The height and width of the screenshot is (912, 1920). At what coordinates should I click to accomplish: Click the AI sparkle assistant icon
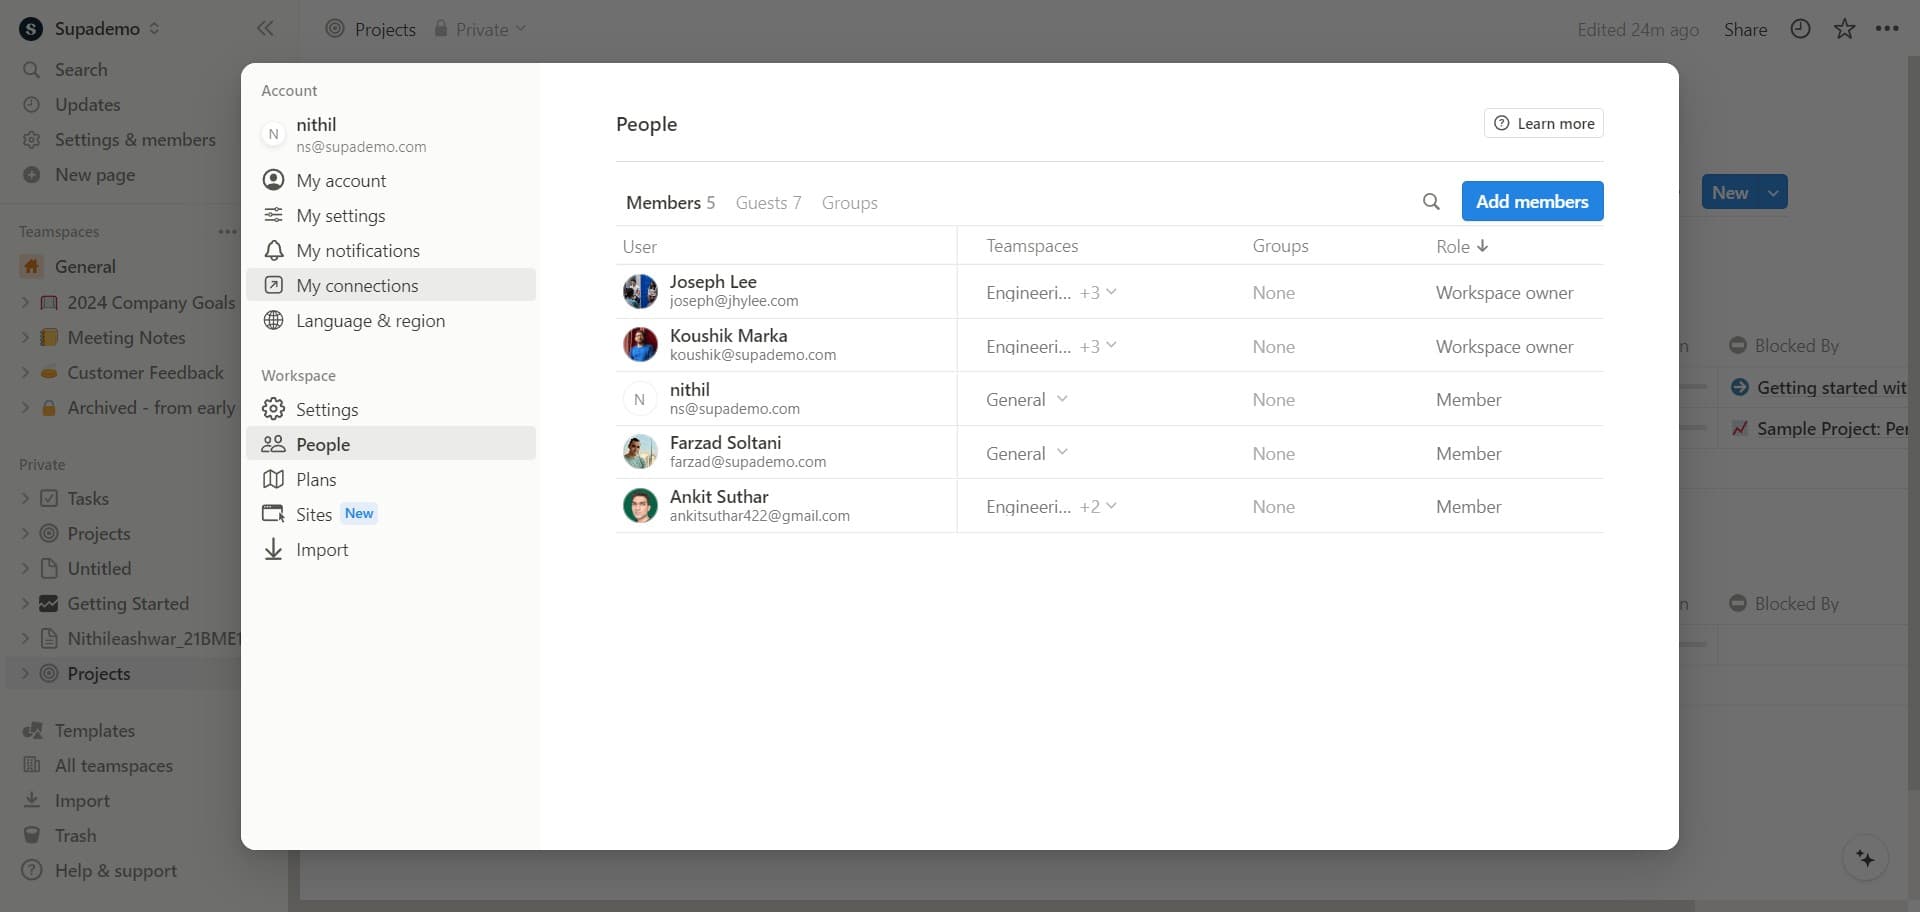(x=1865, y=859)
